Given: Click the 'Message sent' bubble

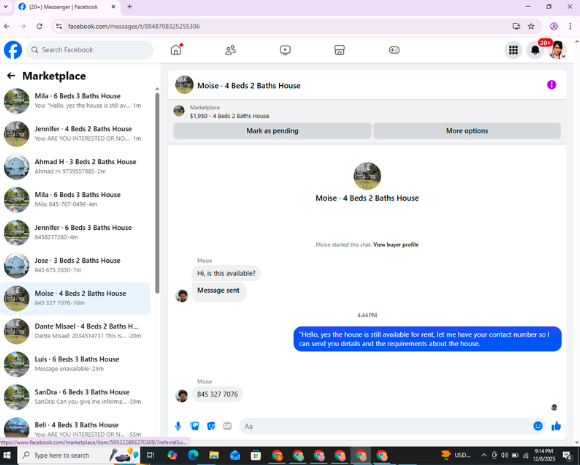Looking at the screenshot, I should pyautogui.click(x=218, y=291).
